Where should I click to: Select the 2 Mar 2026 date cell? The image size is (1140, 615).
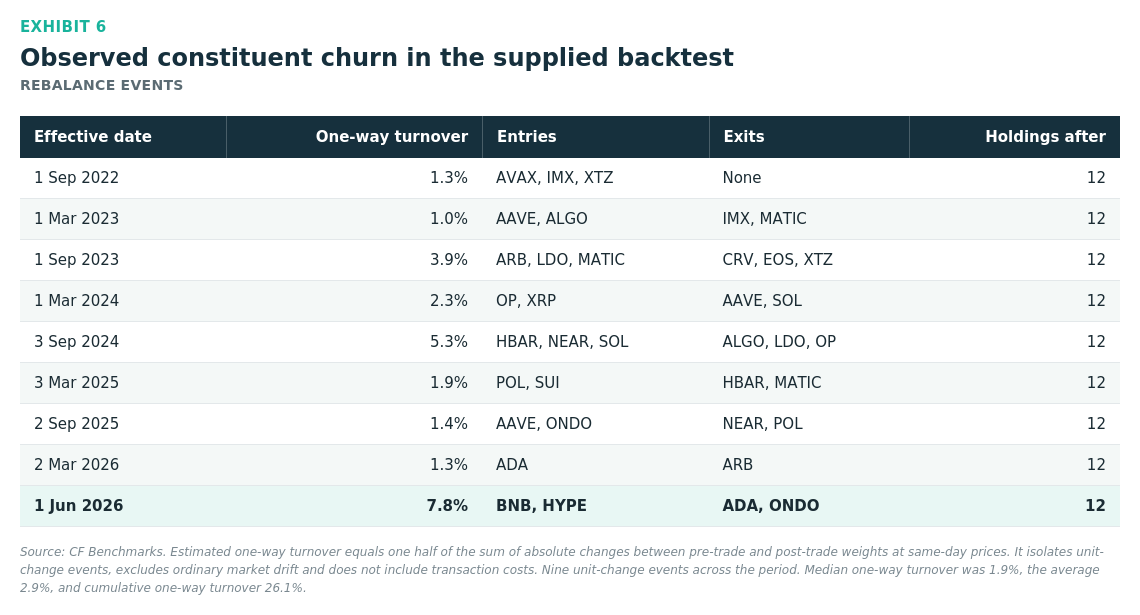[76, 465]
